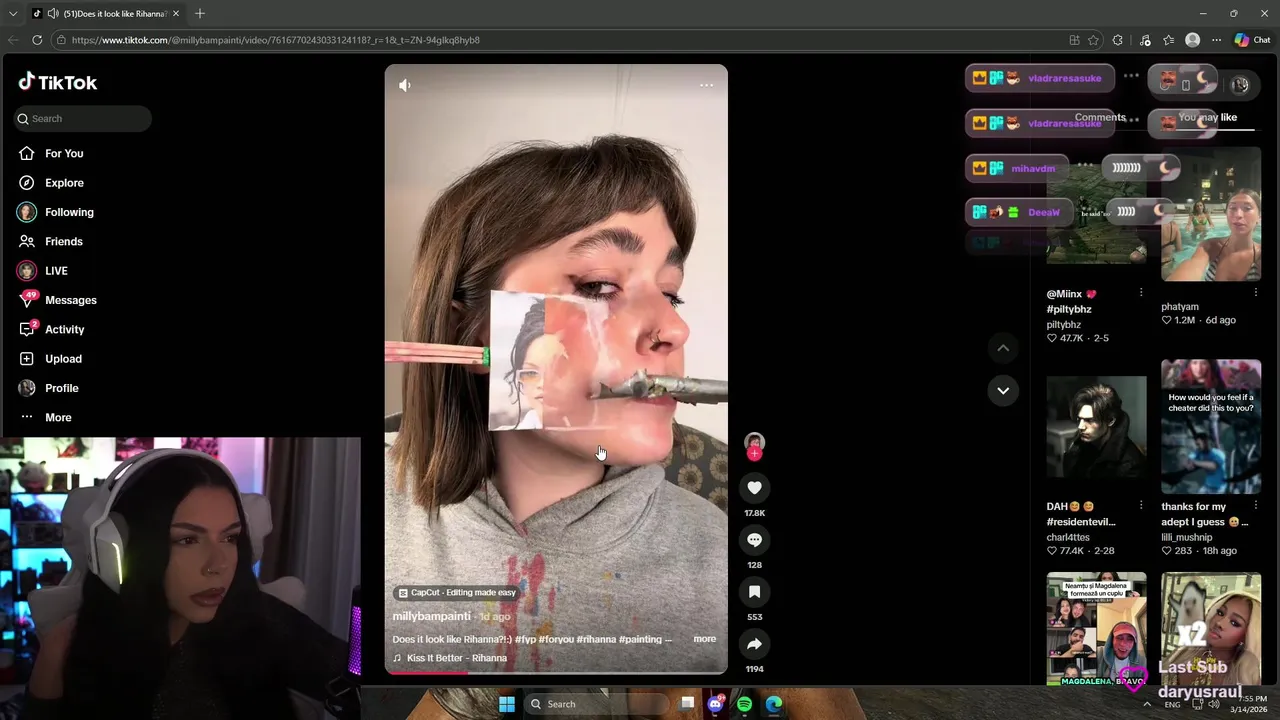This screenshot has width=1280, height=720.
Task: Open the video's three-dot options menu
Action: click(x=706, y=85)
